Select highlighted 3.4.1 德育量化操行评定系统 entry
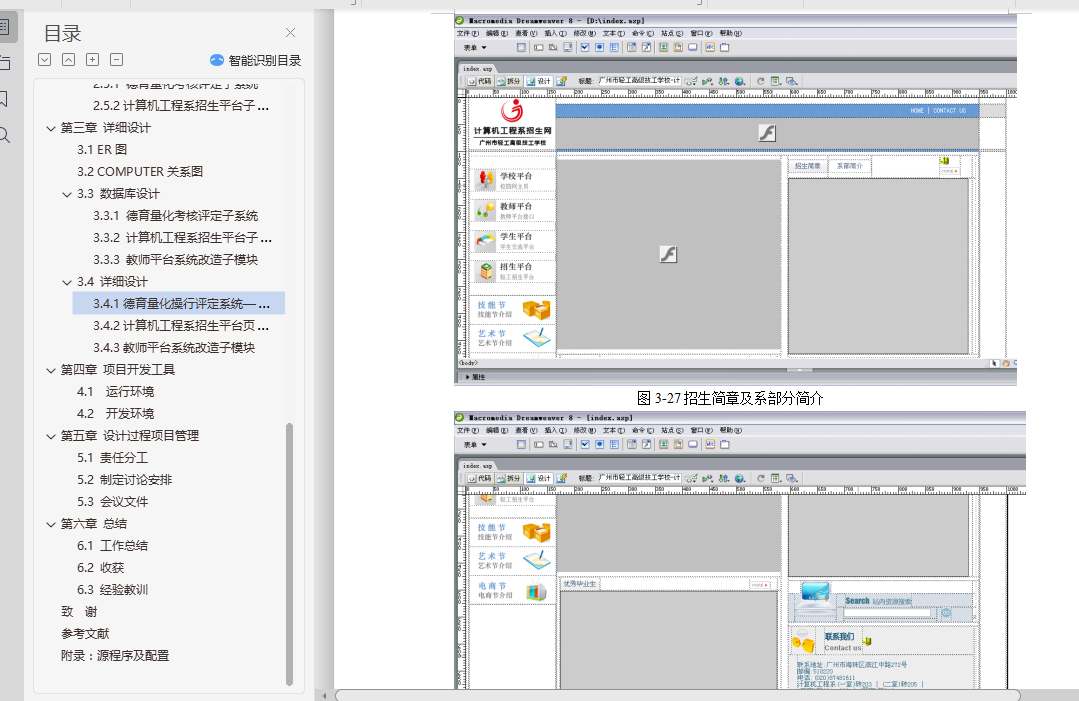This screenshot has height=701, width=1079. click(179, 303)
